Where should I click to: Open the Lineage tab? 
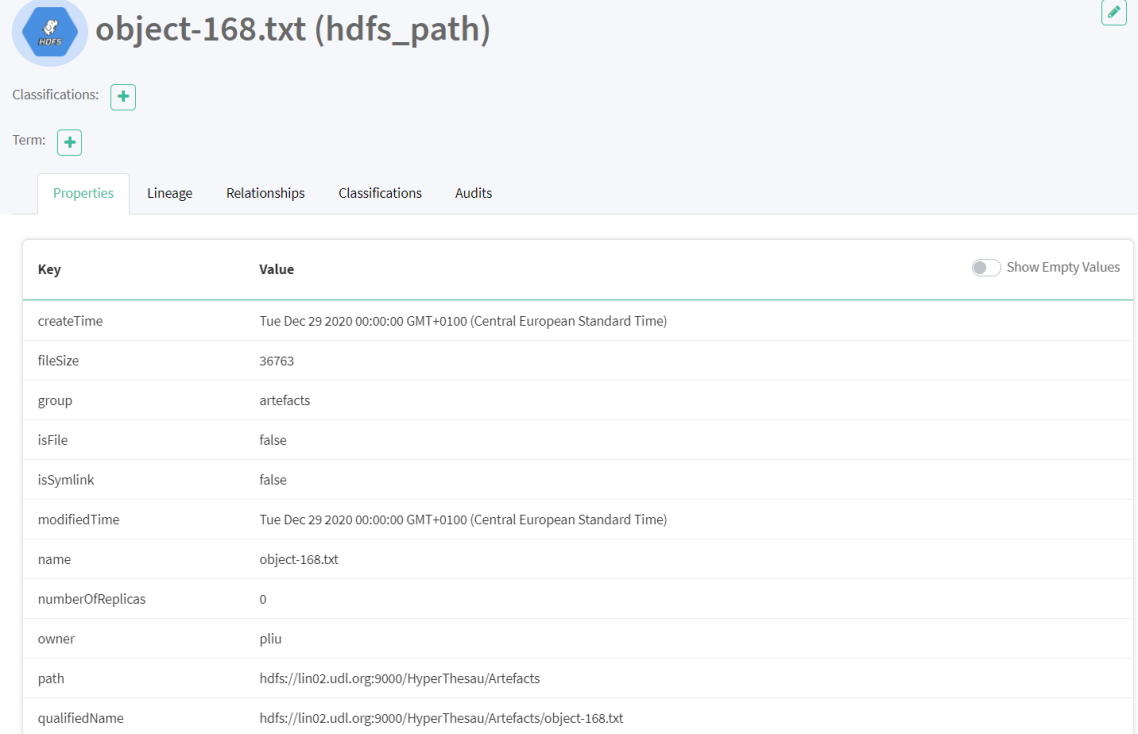(x=169, y=193)
